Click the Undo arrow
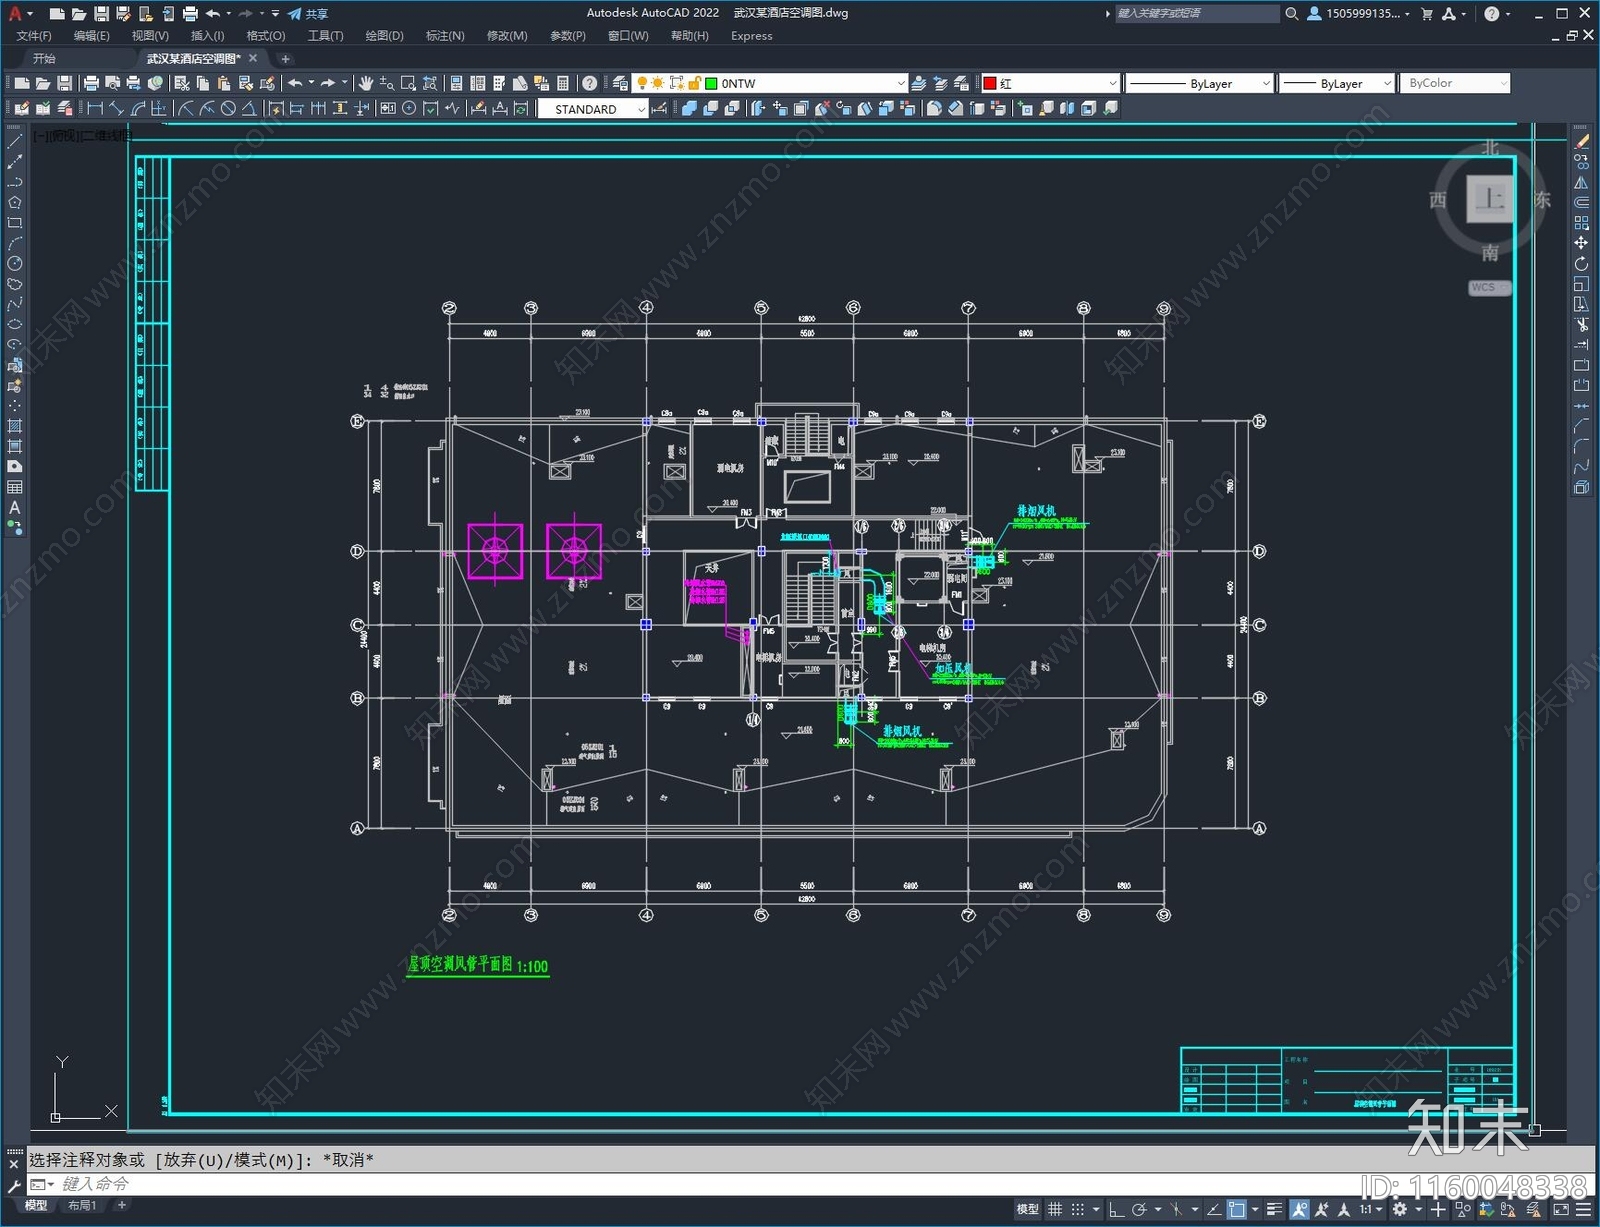1600x1227 pixels. [x=295, y=83]
